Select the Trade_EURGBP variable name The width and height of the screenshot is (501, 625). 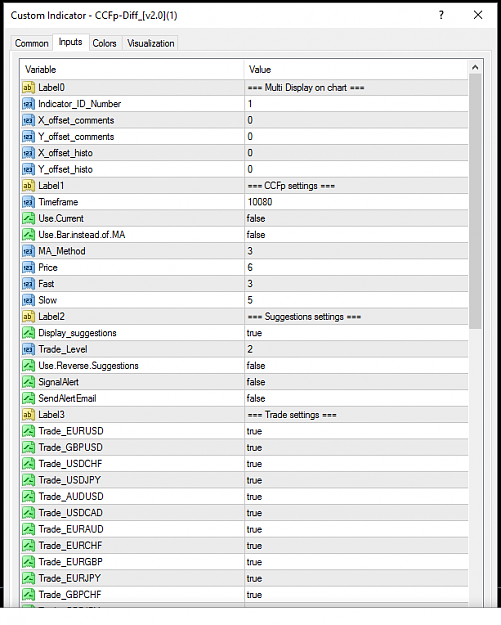(x=71, y=562)
